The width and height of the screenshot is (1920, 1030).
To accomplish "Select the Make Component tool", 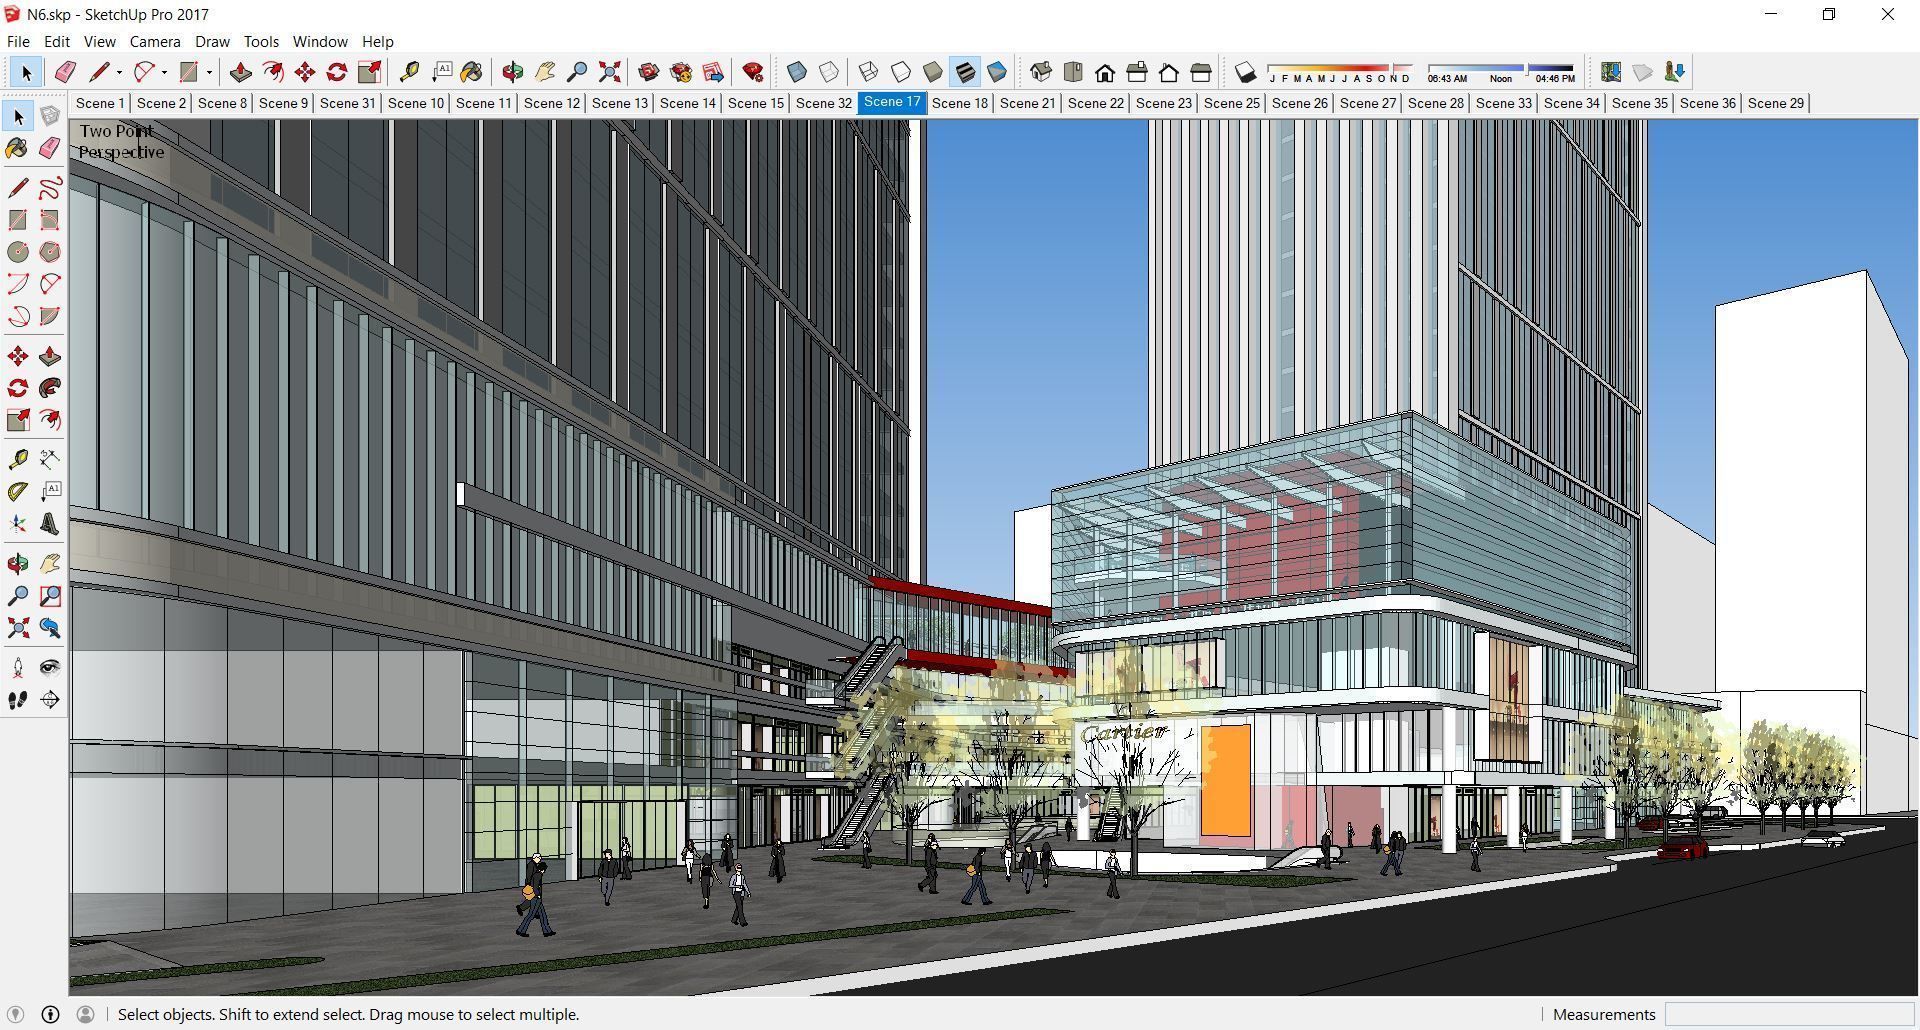I will point(50,116).
